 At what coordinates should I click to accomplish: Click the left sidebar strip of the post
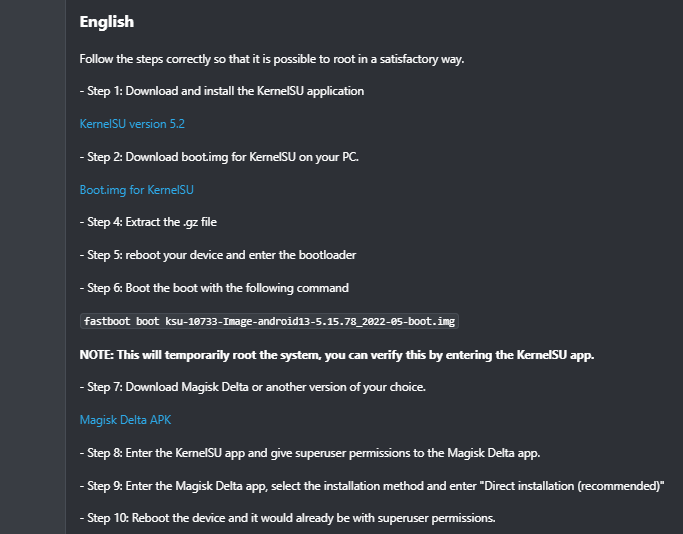[x=33, y=267]
